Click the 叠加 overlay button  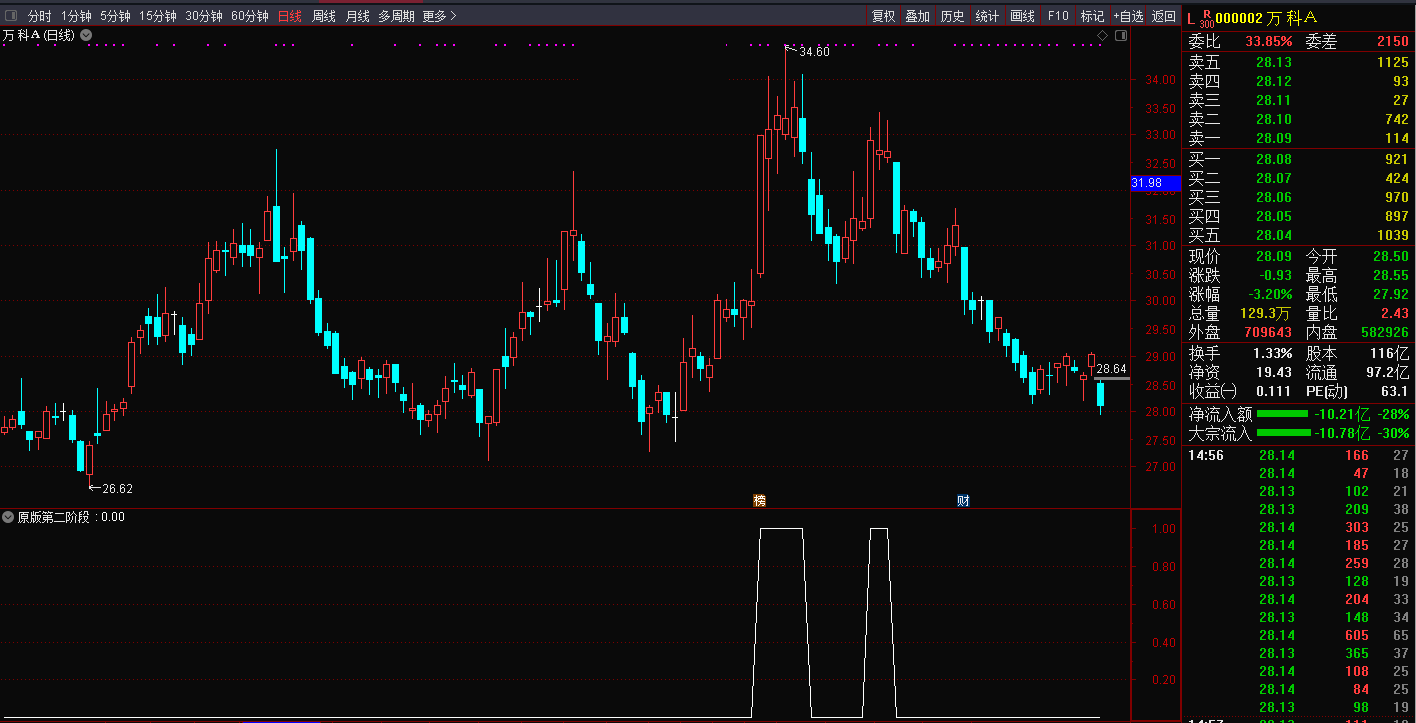click(x=917, y=16)
